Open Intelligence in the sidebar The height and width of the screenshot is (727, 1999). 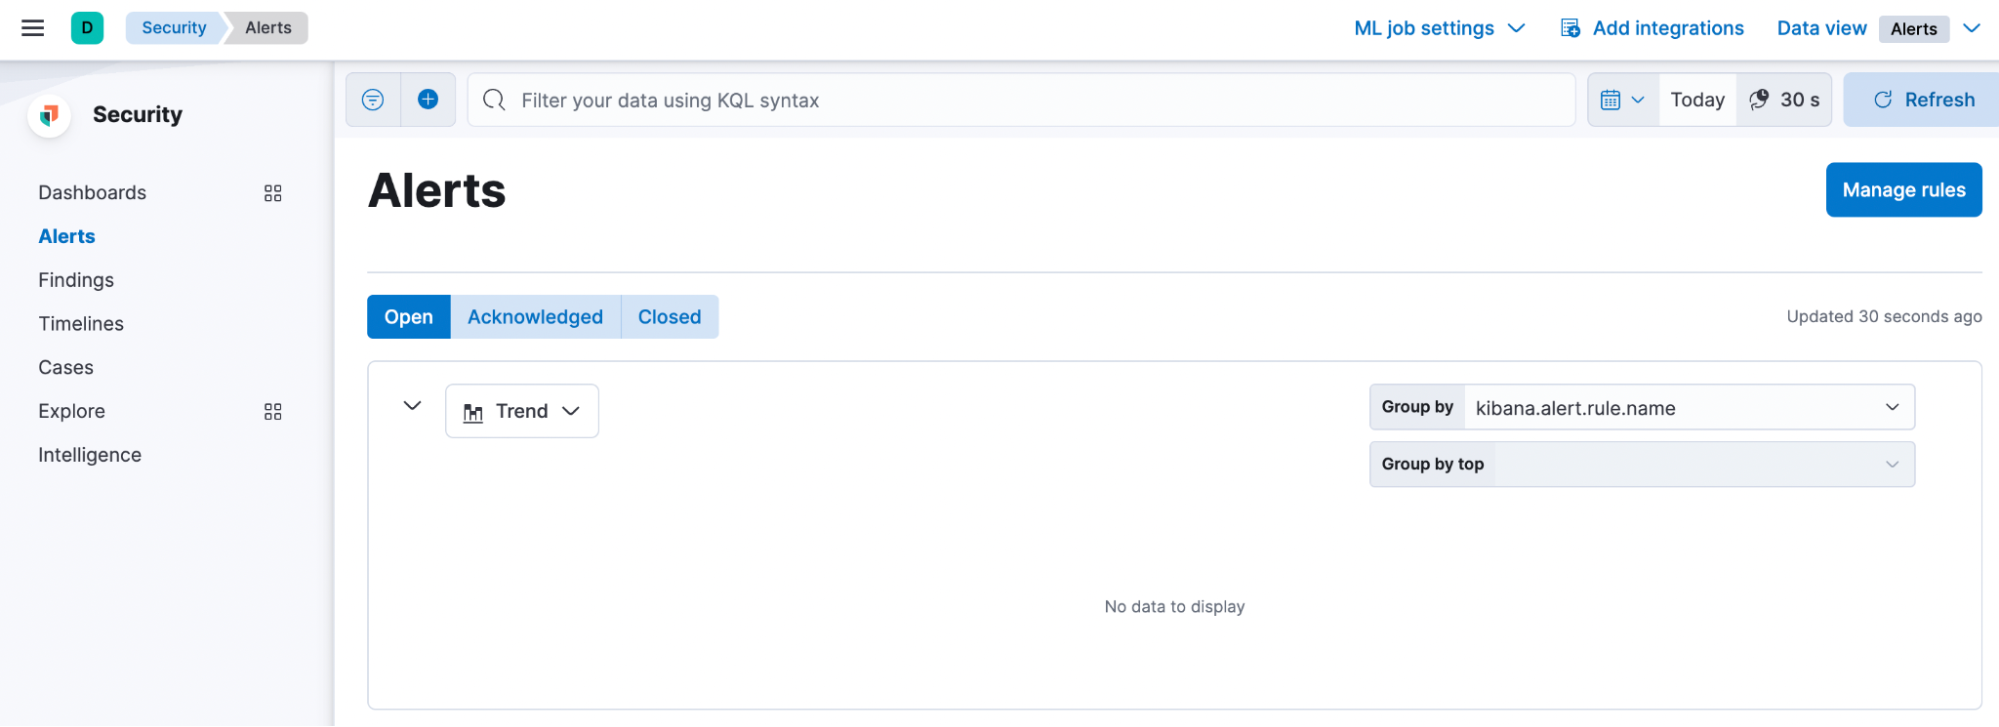[x=90, y=456]
